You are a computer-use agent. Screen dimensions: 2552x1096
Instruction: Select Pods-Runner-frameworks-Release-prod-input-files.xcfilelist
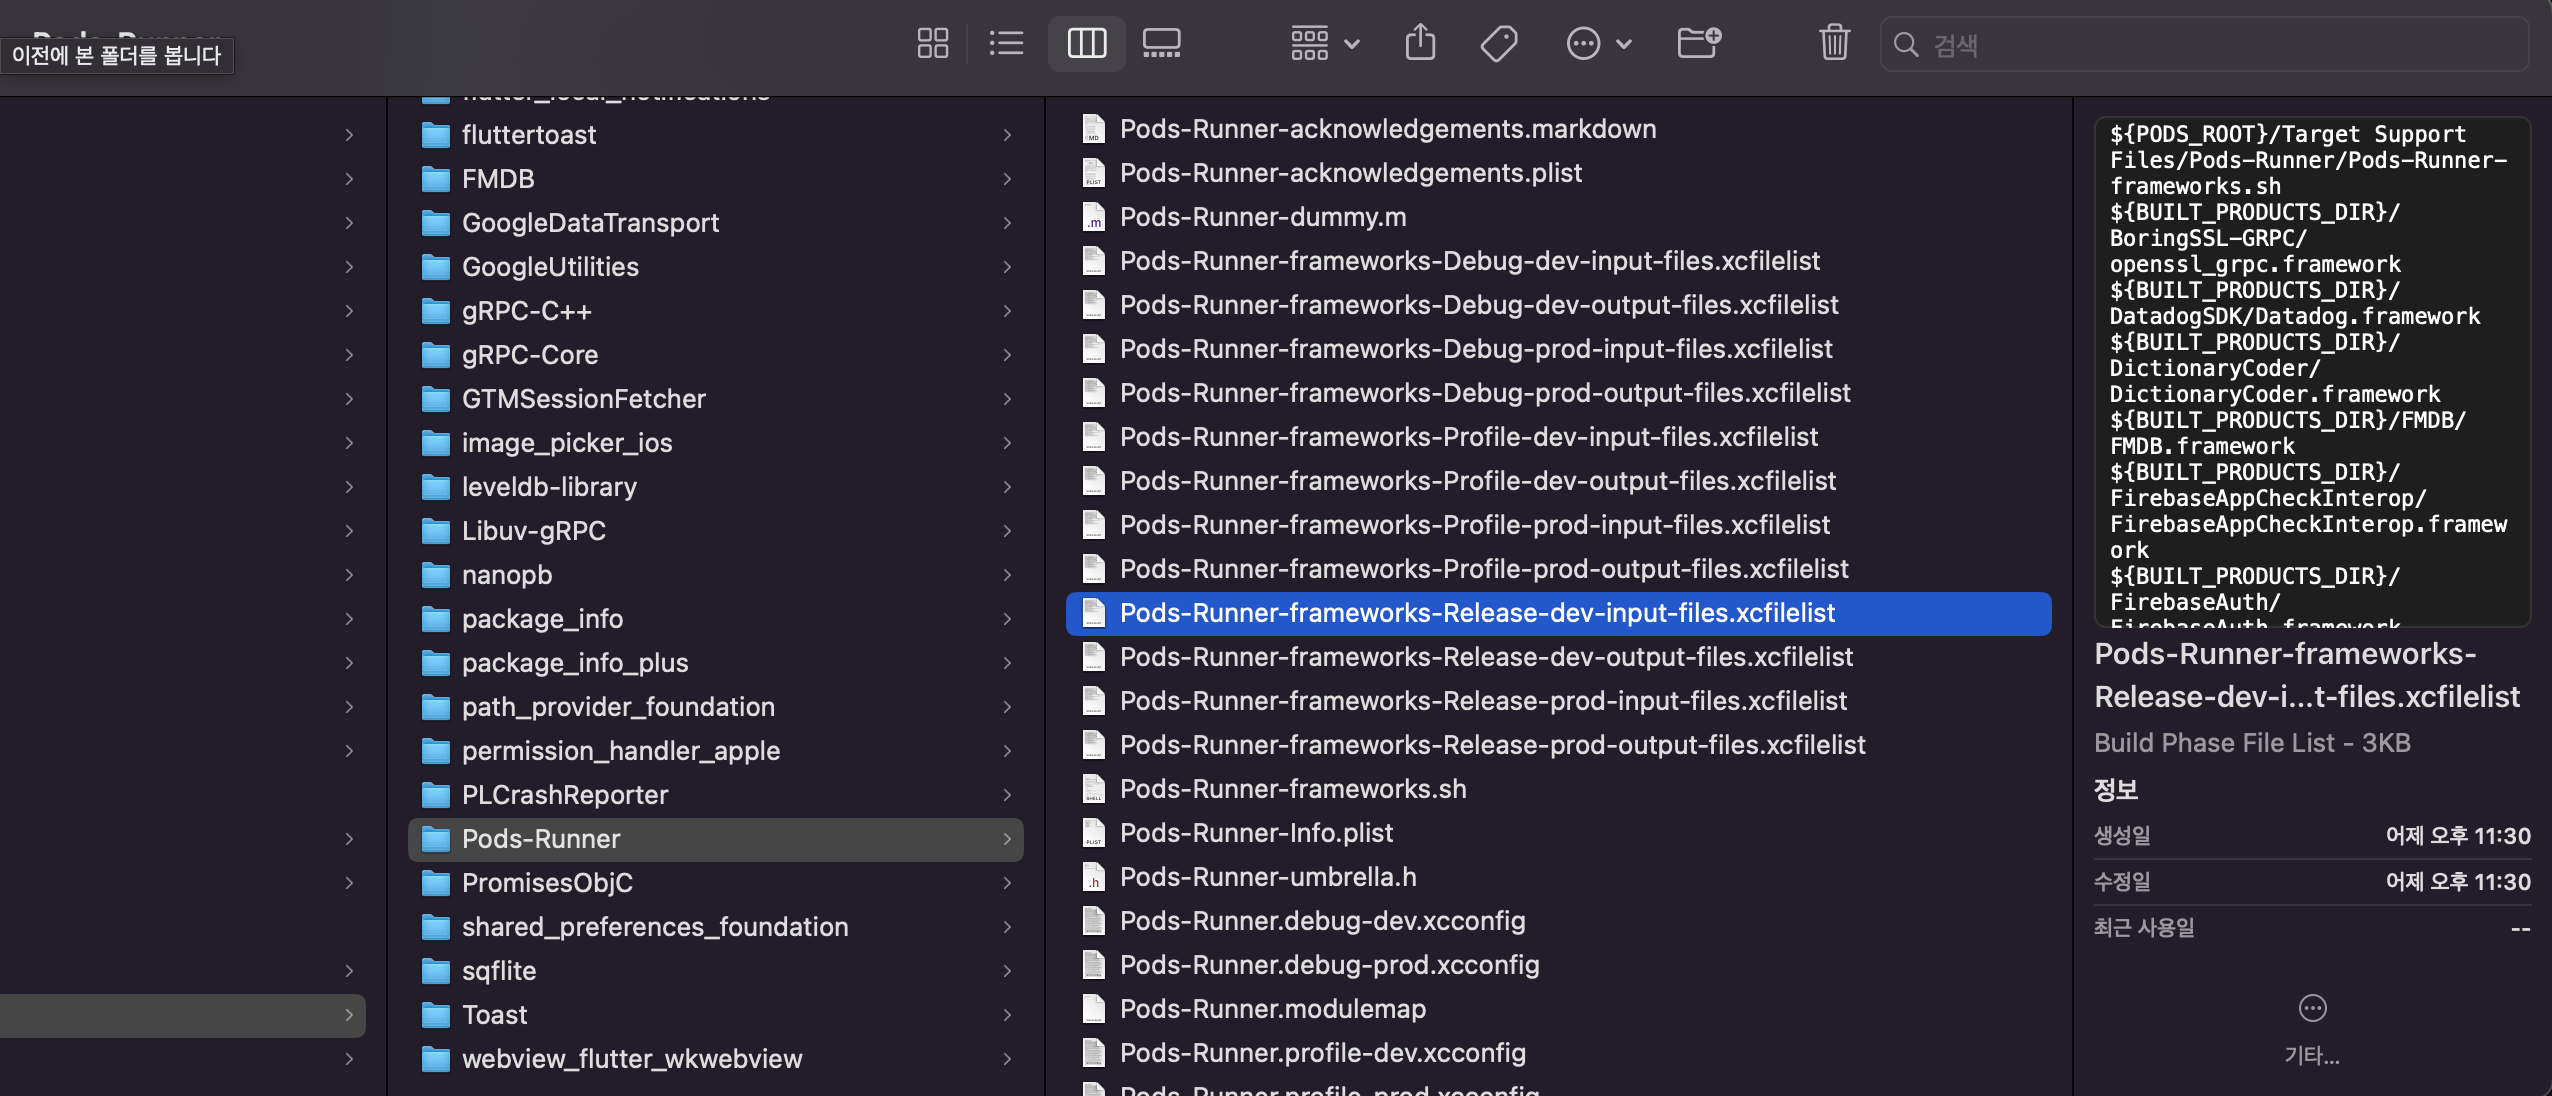click(x=1558, y=701)
